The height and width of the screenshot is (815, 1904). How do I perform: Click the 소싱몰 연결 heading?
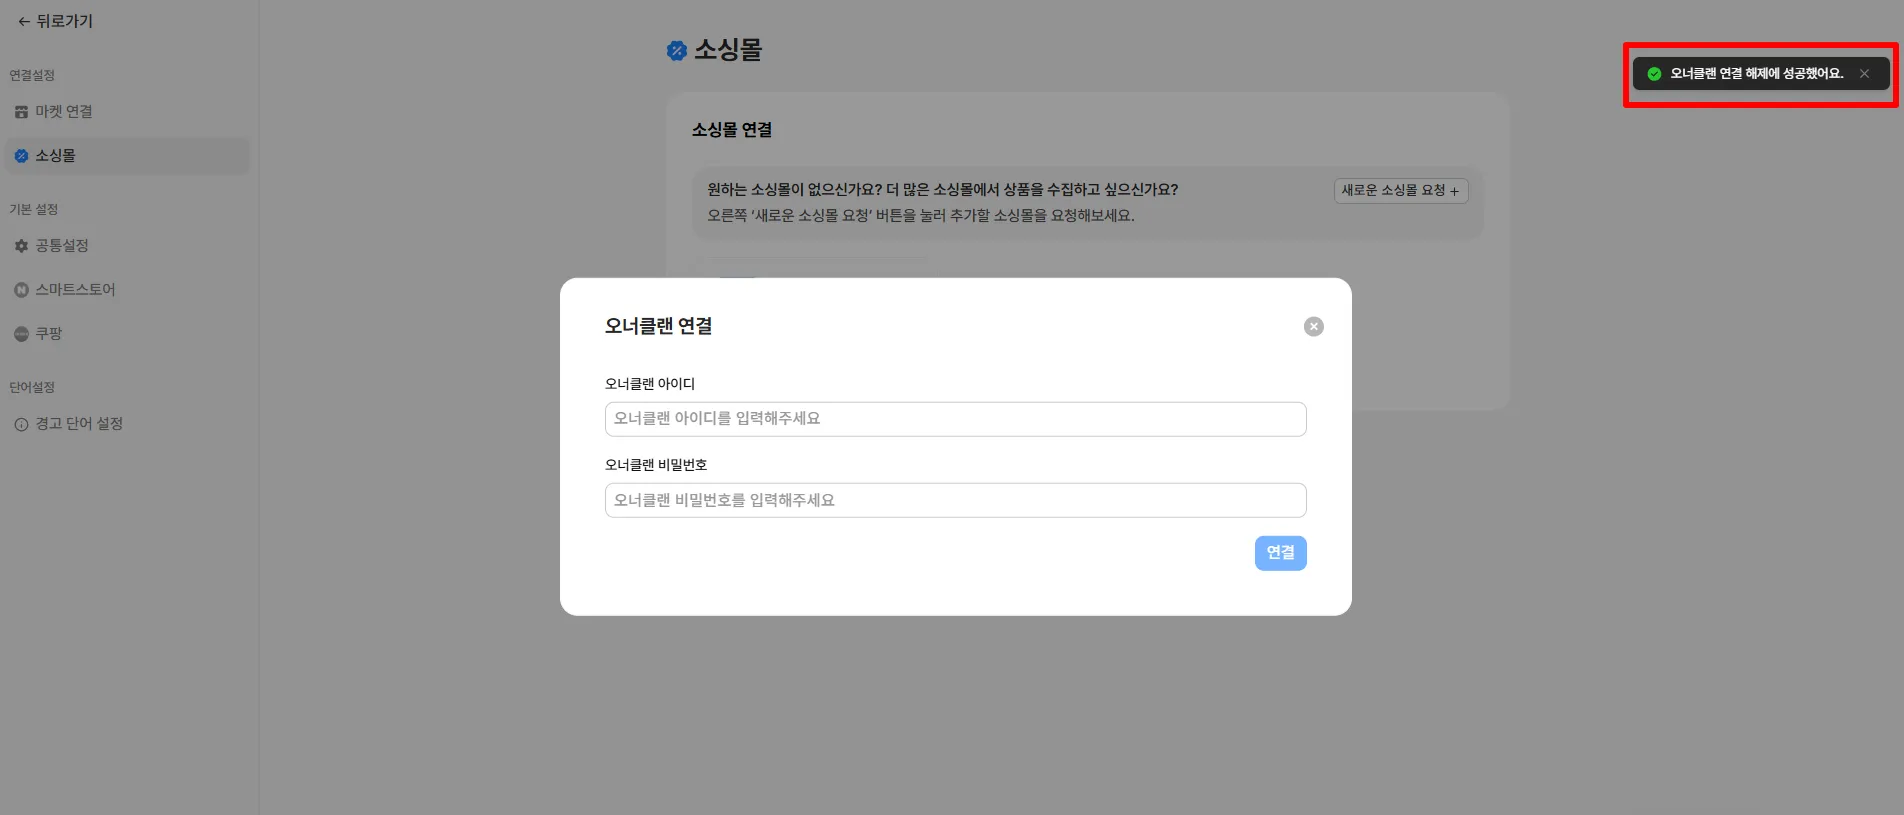pyautogui.click(x=731, y=130)
